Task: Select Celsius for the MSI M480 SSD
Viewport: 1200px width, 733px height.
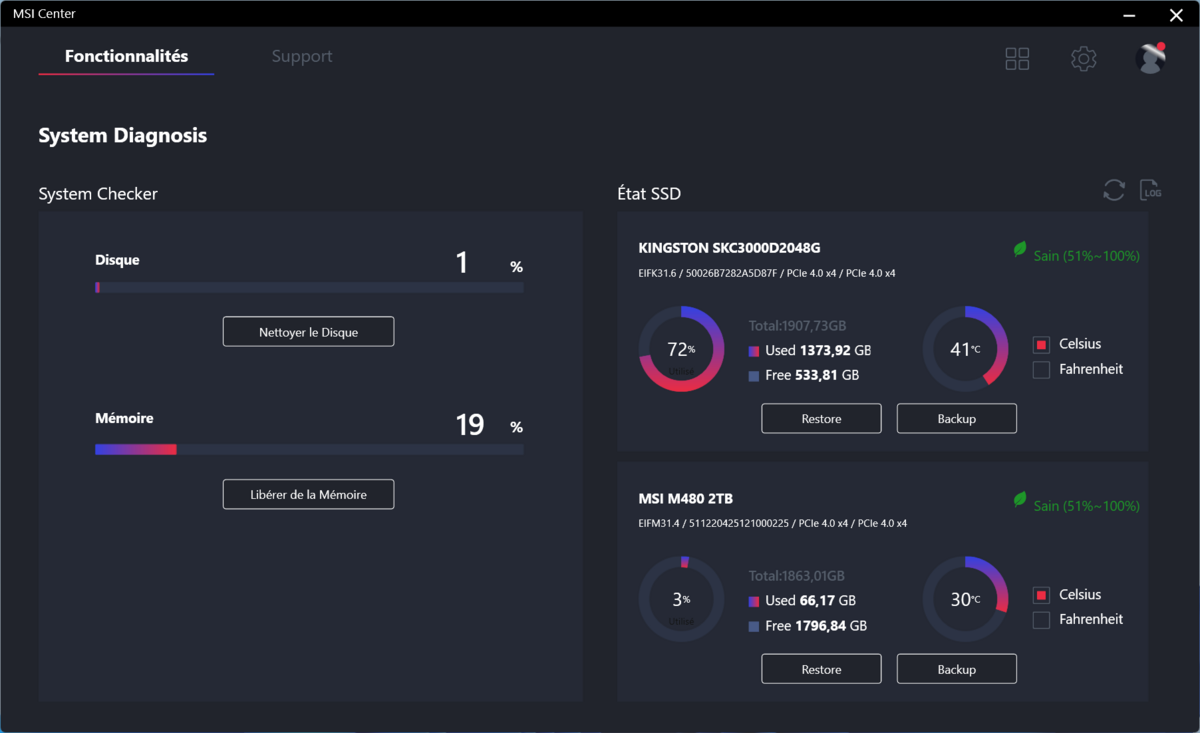Action: pyautogui.click(x=1041, y=596)
